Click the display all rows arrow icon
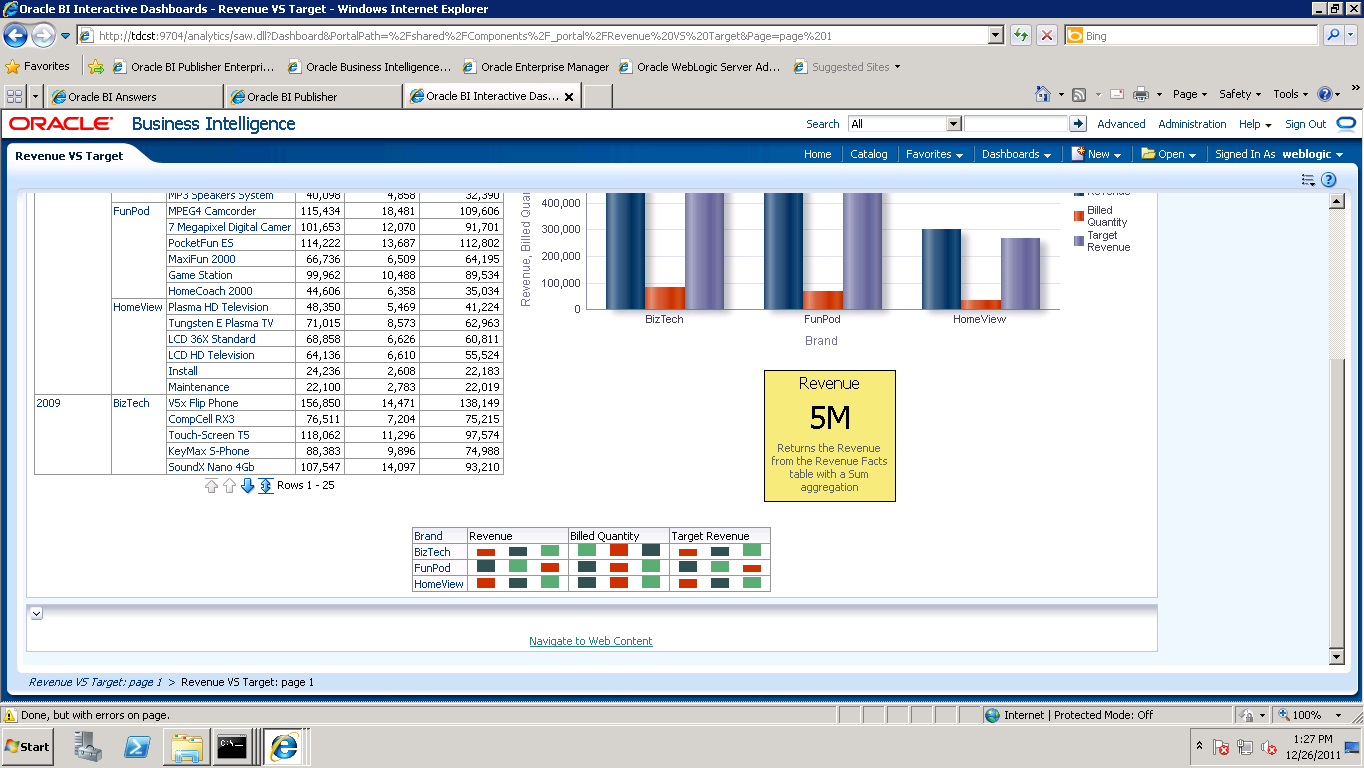 pos(265,487)
